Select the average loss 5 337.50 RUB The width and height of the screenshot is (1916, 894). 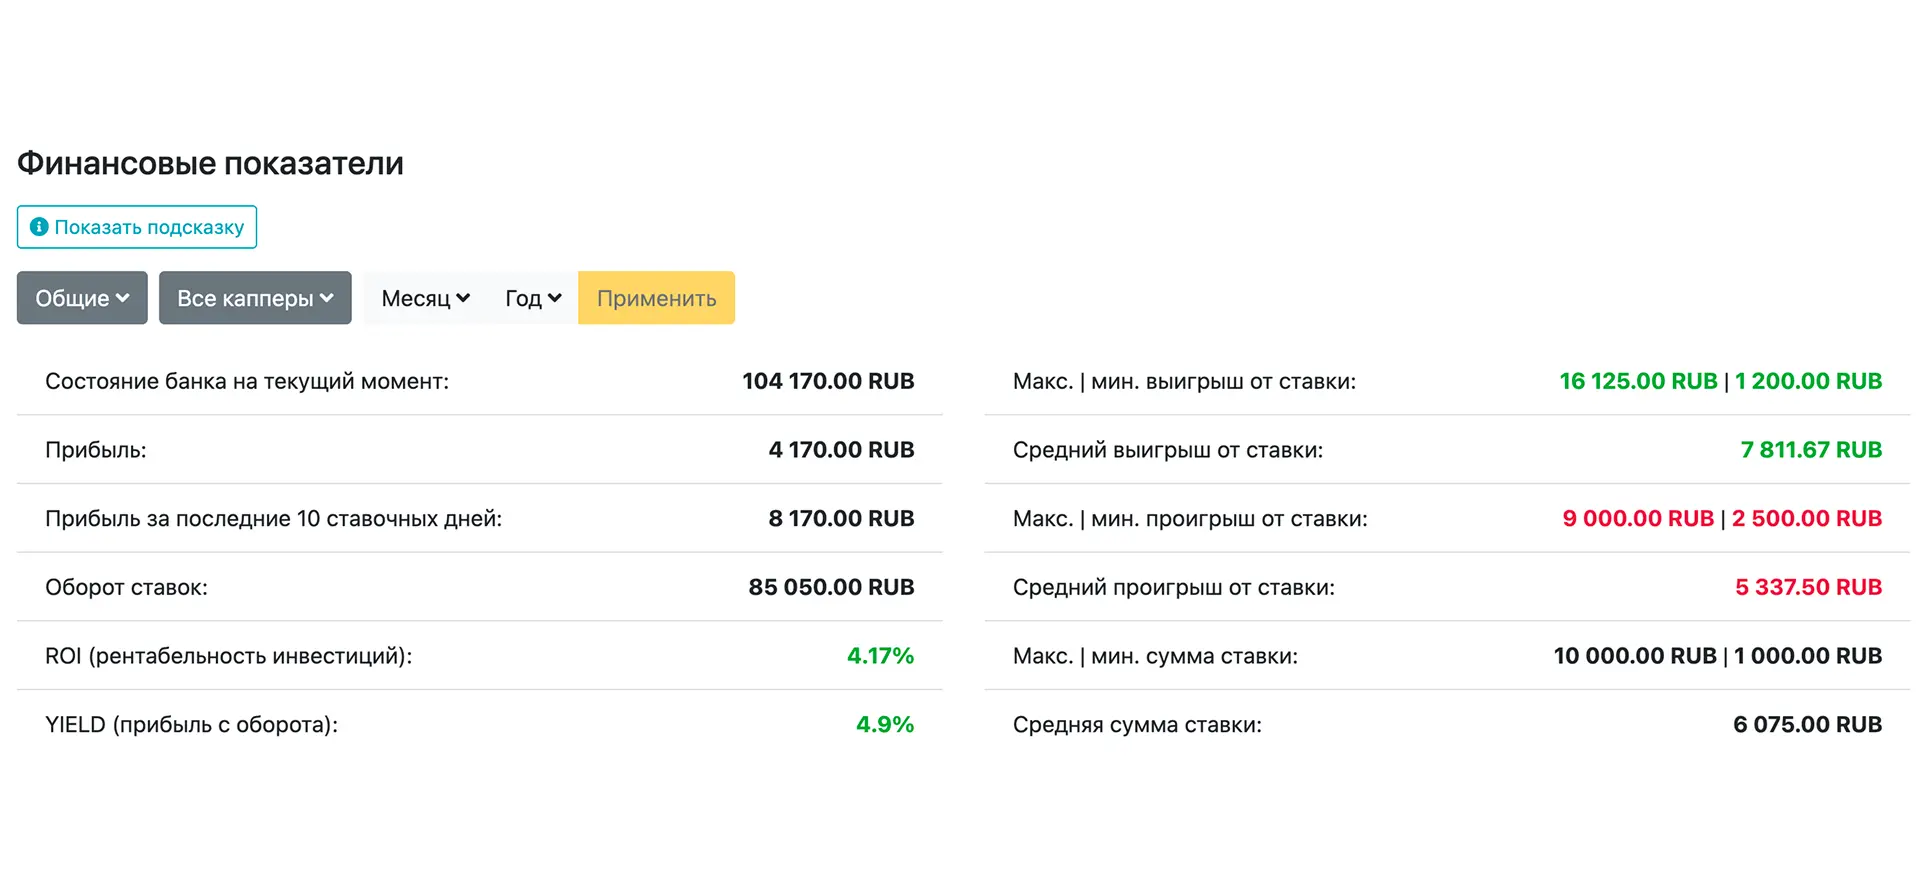(x=1808, y=587)
